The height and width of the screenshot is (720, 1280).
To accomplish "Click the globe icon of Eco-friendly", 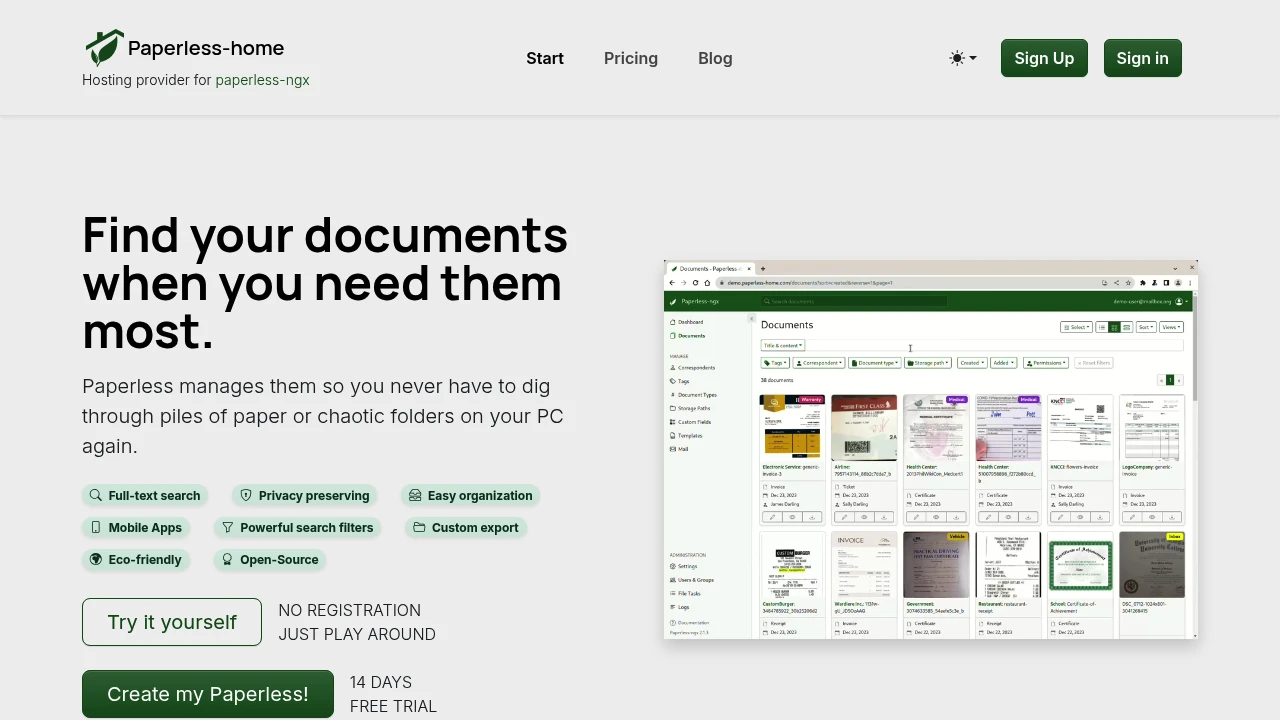I will 96,559.
